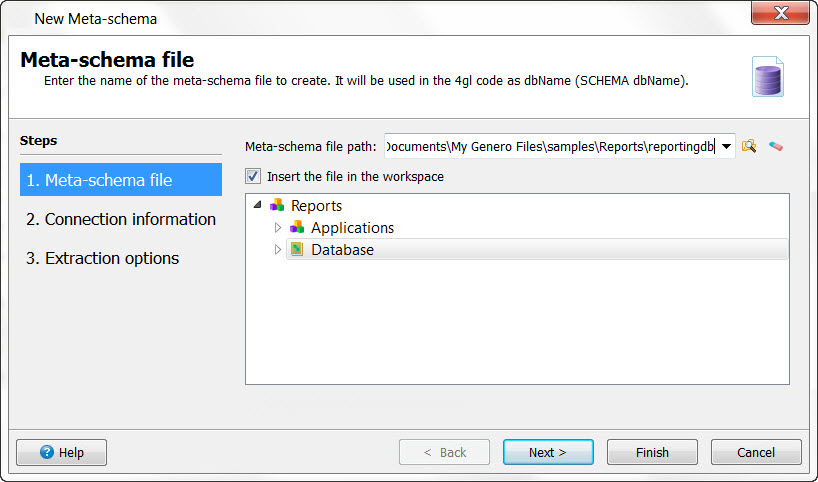818x482 pixels.
Task: Go to Connection information step
Action: click(120, 219)
